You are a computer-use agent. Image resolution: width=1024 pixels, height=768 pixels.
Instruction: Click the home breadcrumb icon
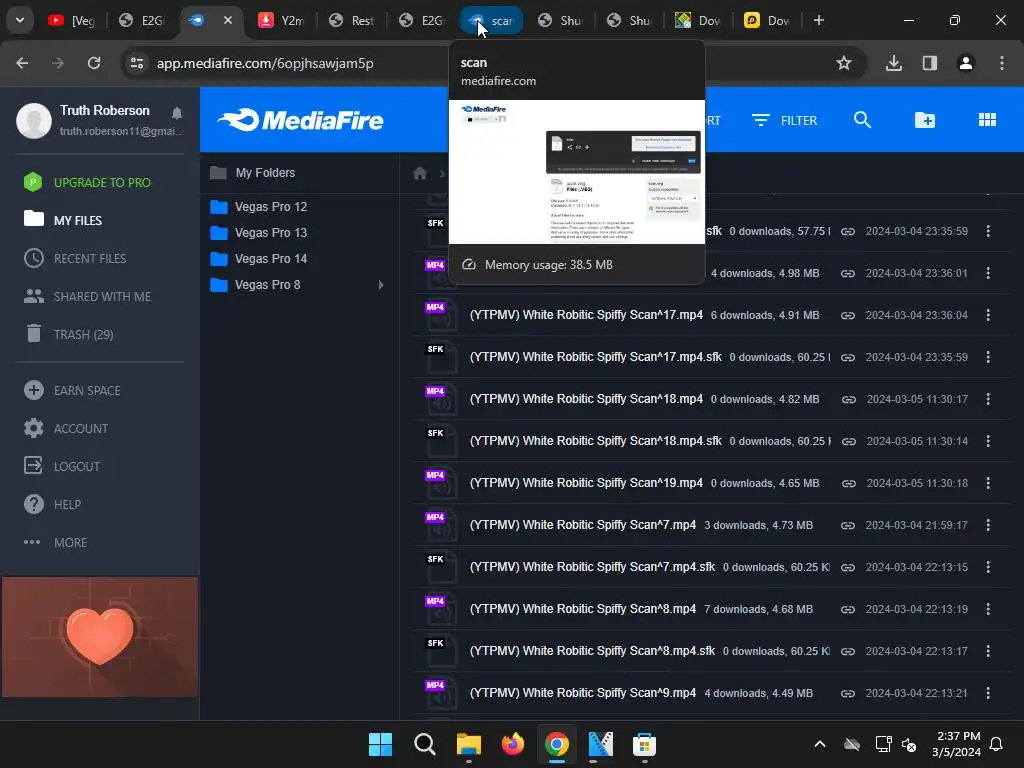point(420,173)
